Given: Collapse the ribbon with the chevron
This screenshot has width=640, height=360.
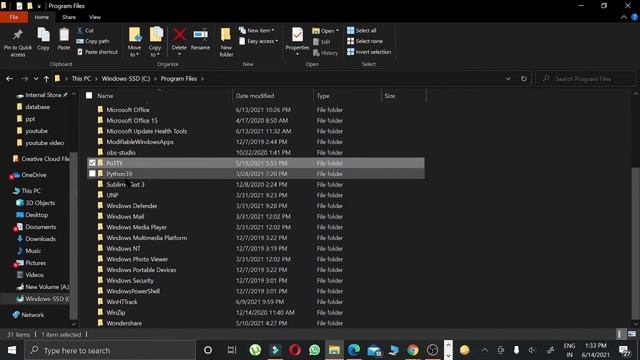Looking at the screenshot, I should coord(623,17).
